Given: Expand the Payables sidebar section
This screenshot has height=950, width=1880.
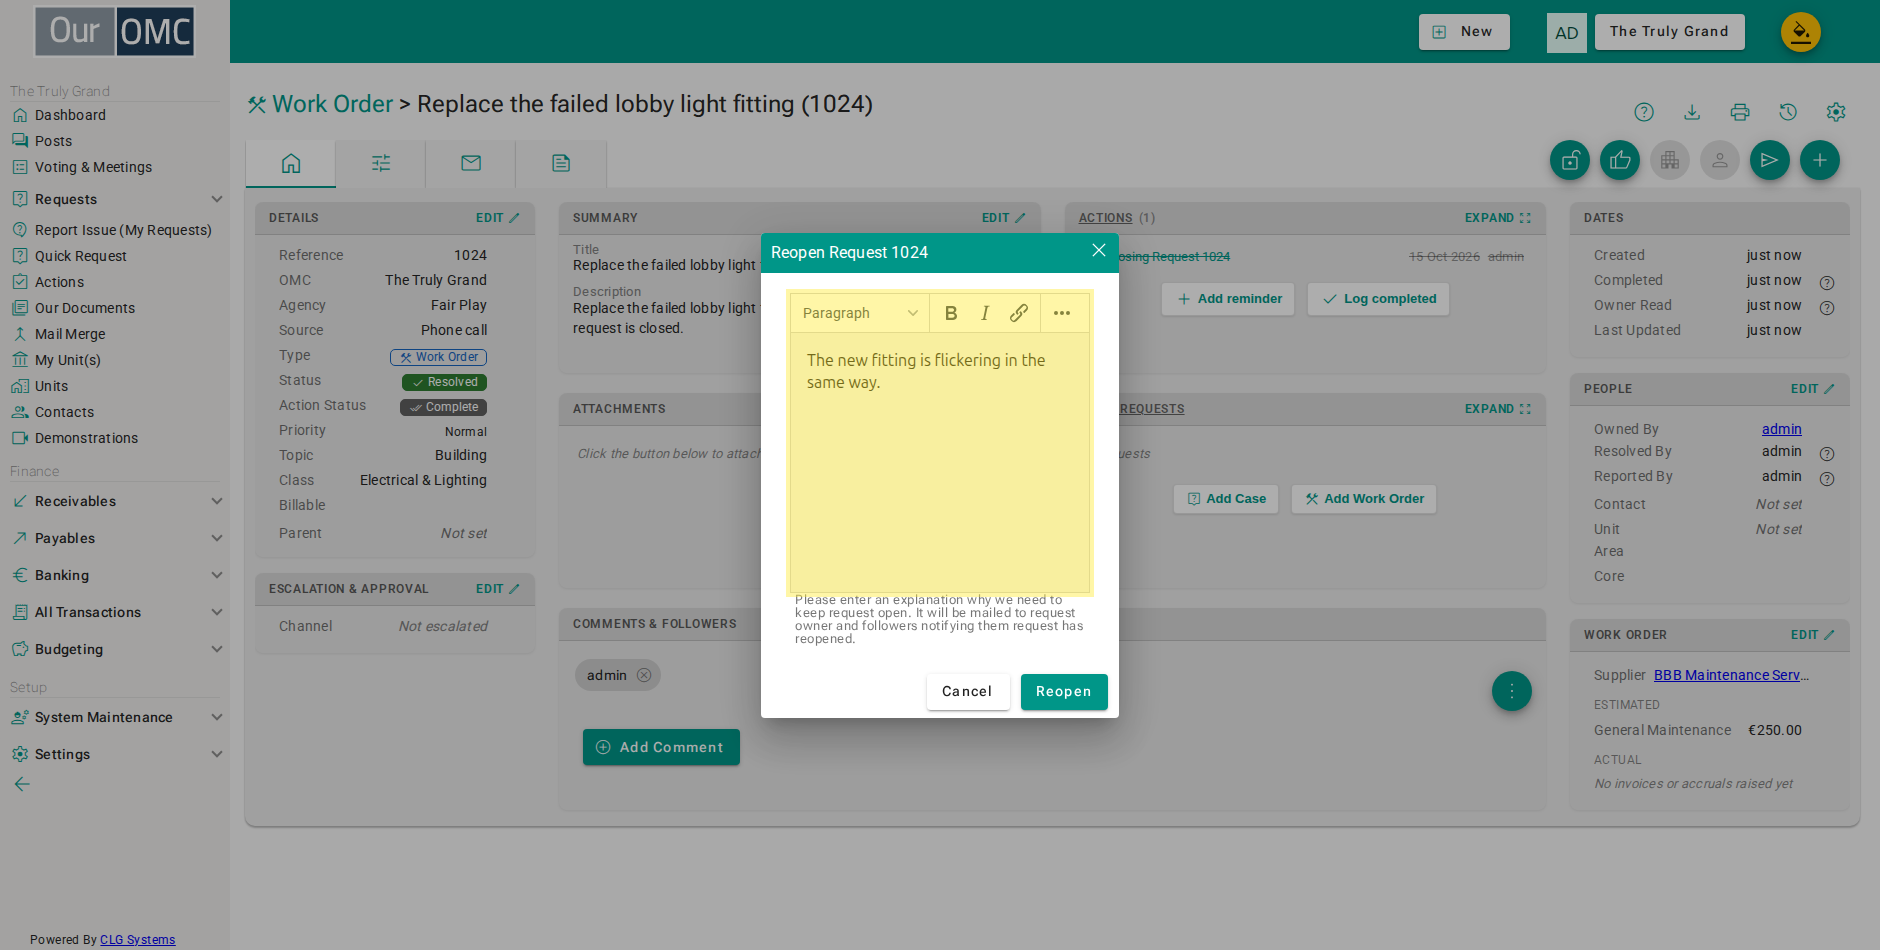Looking at the screenshot, I should tap(117, 538).
